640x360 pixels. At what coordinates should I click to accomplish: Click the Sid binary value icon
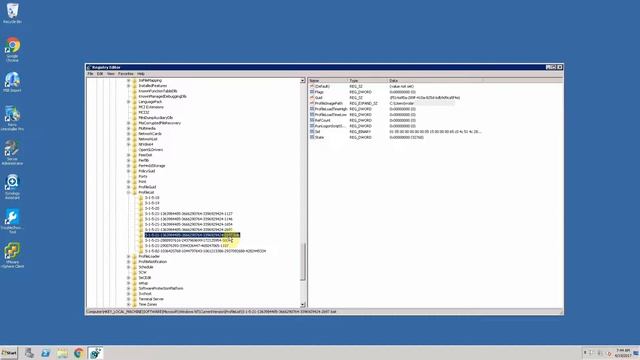(x=312, y=132)
